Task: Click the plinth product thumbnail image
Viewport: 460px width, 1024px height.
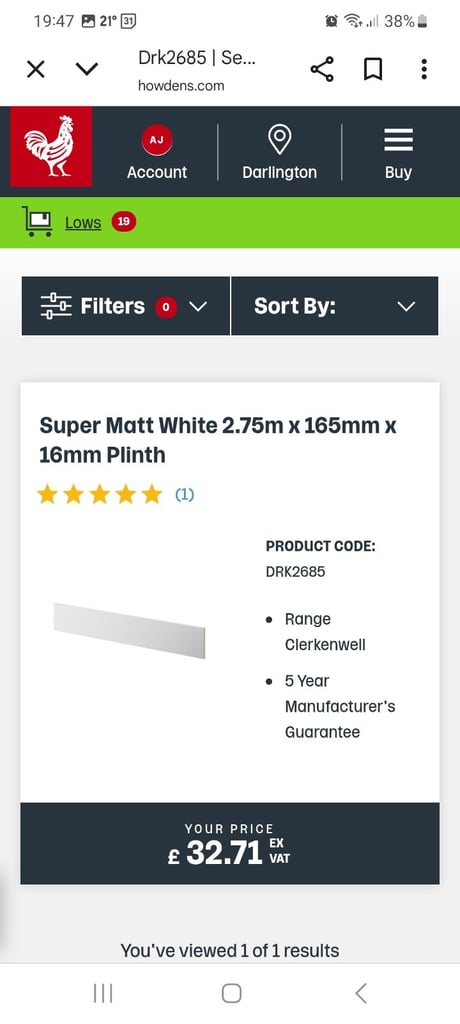Action: pyautogui.click(x=129, y=630)
